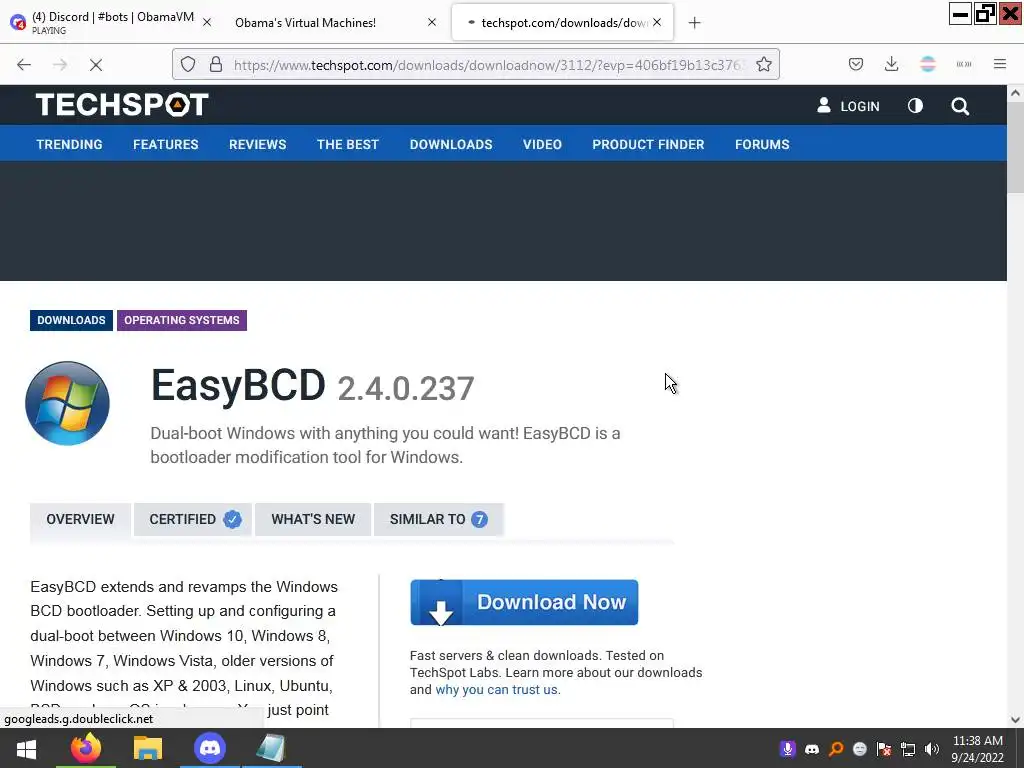1024x768 pixels.
Task: Click the padlock site security icon
Action: point(216,64)
